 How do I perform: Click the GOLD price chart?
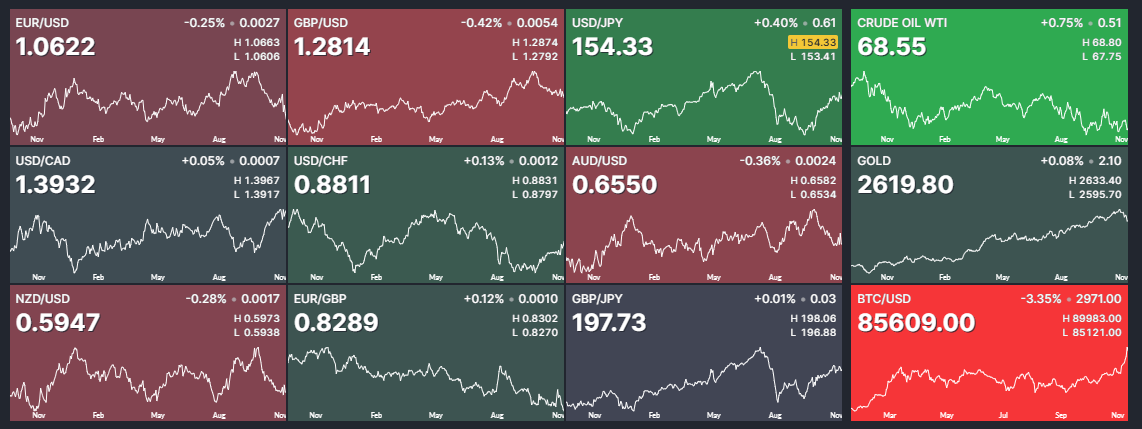coord(988,245)
